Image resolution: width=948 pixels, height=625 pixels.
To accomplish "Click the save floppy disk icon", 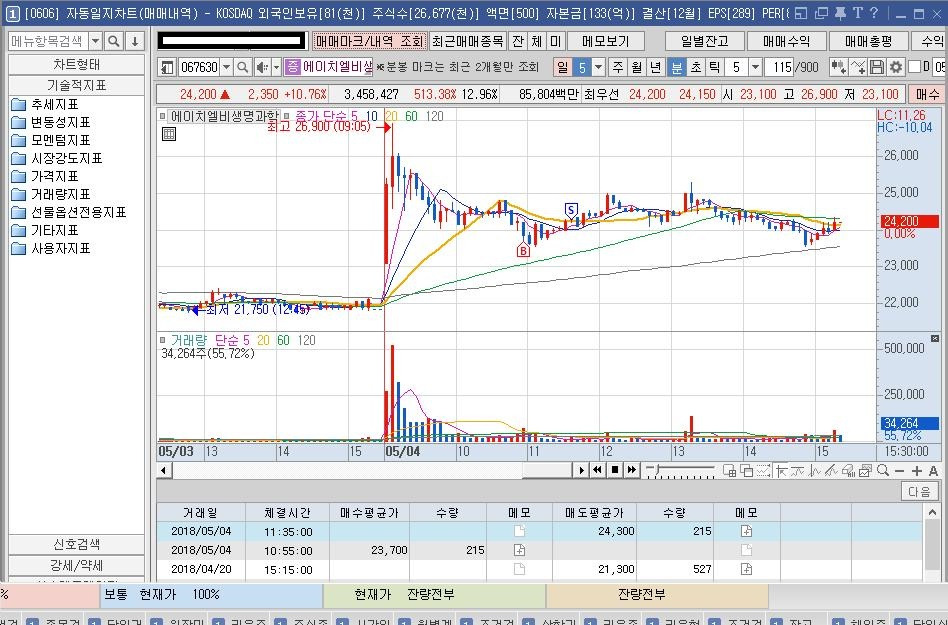I will point(877,67).
